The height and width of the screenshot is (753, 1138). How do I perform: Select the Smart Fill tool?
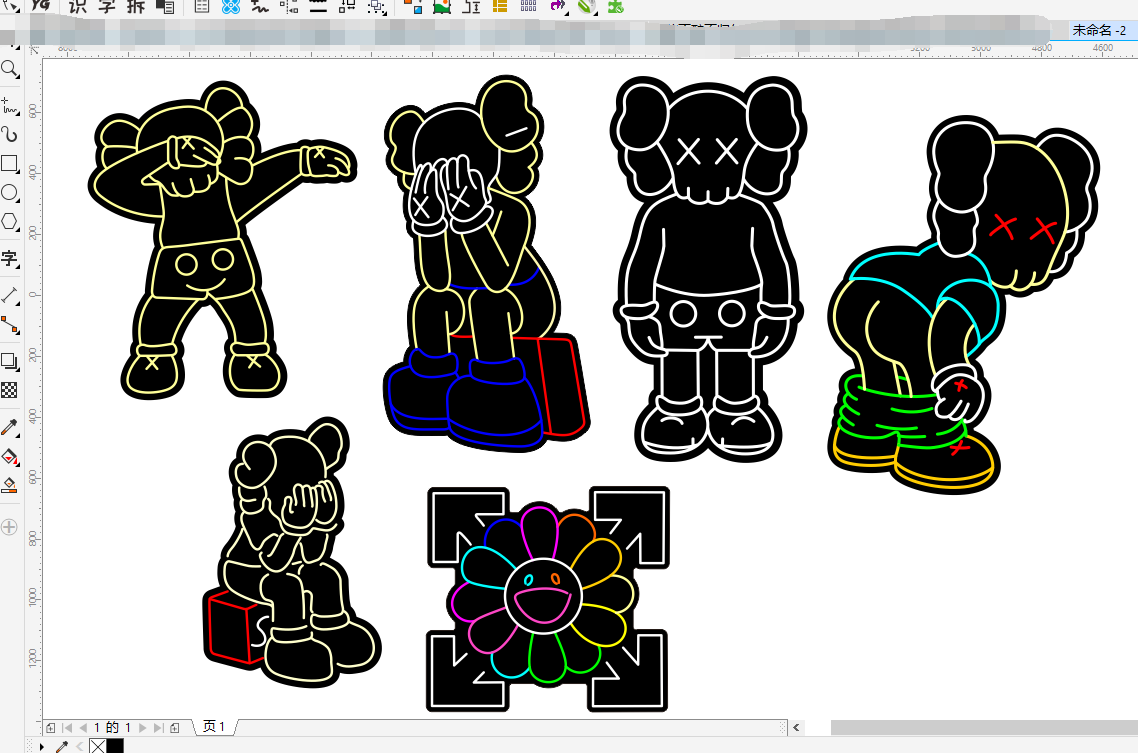9,485
